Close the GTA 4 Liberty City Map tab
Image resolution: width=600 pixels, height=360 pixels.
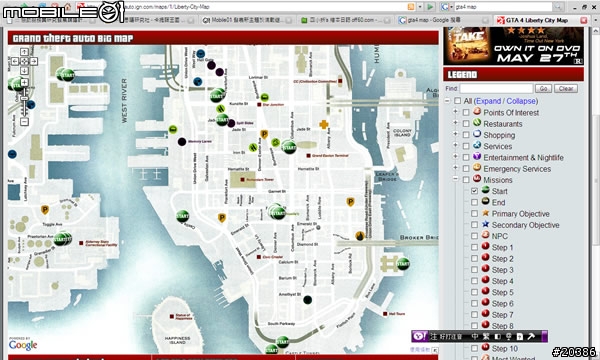point(584,20)
